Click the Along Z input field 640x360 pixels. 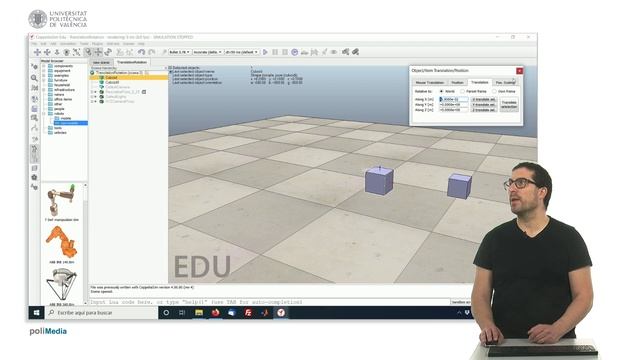click(453, 110)
